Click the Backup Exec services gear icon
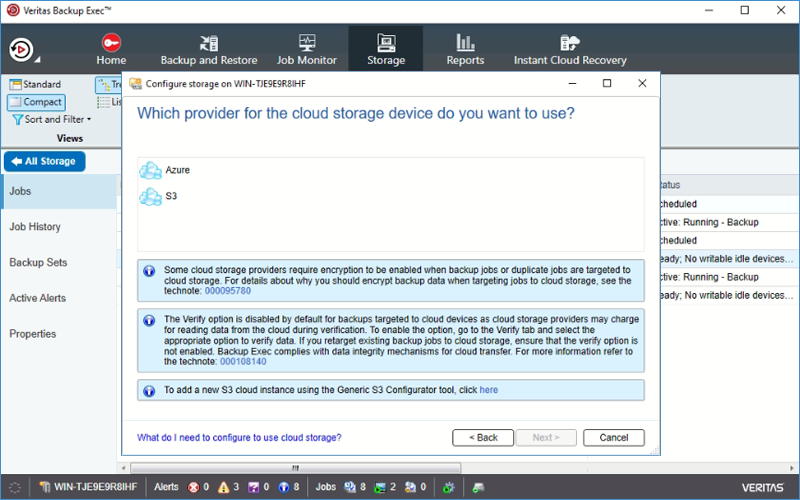 tap(448, 487)
